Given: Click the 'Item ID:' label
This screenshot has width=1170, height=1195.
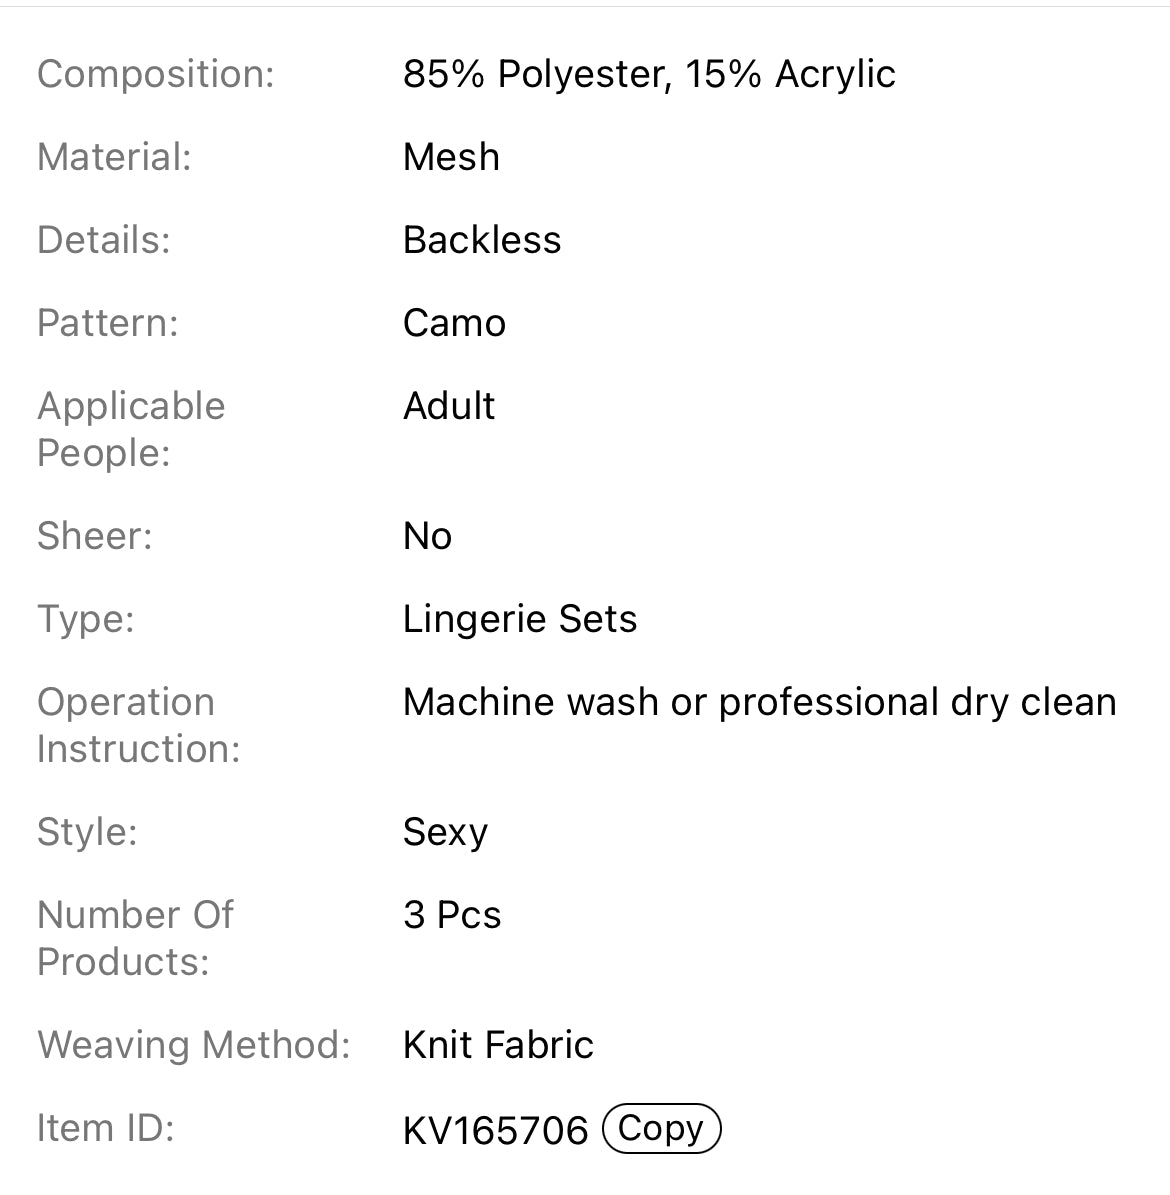Looking at the screenshot, I should [x=105, y=1128].
